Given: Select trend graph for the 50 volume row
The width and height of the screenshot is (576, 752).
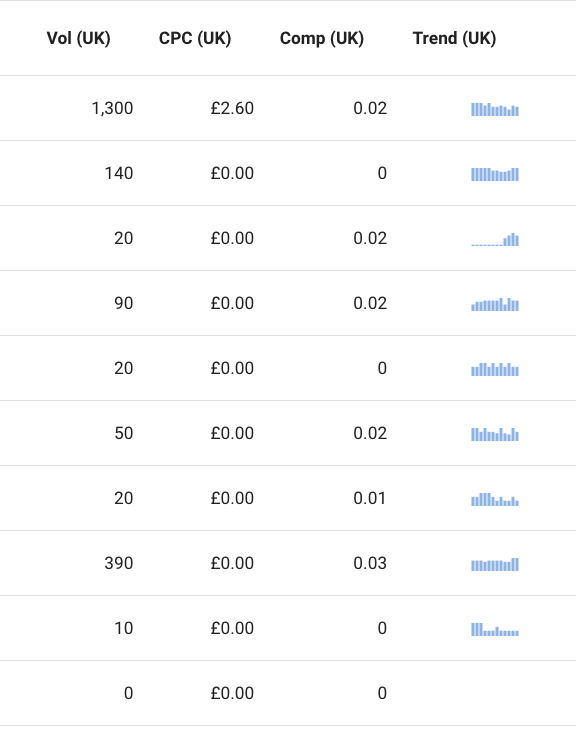Looking at the screenshot, I should point(495,434).
